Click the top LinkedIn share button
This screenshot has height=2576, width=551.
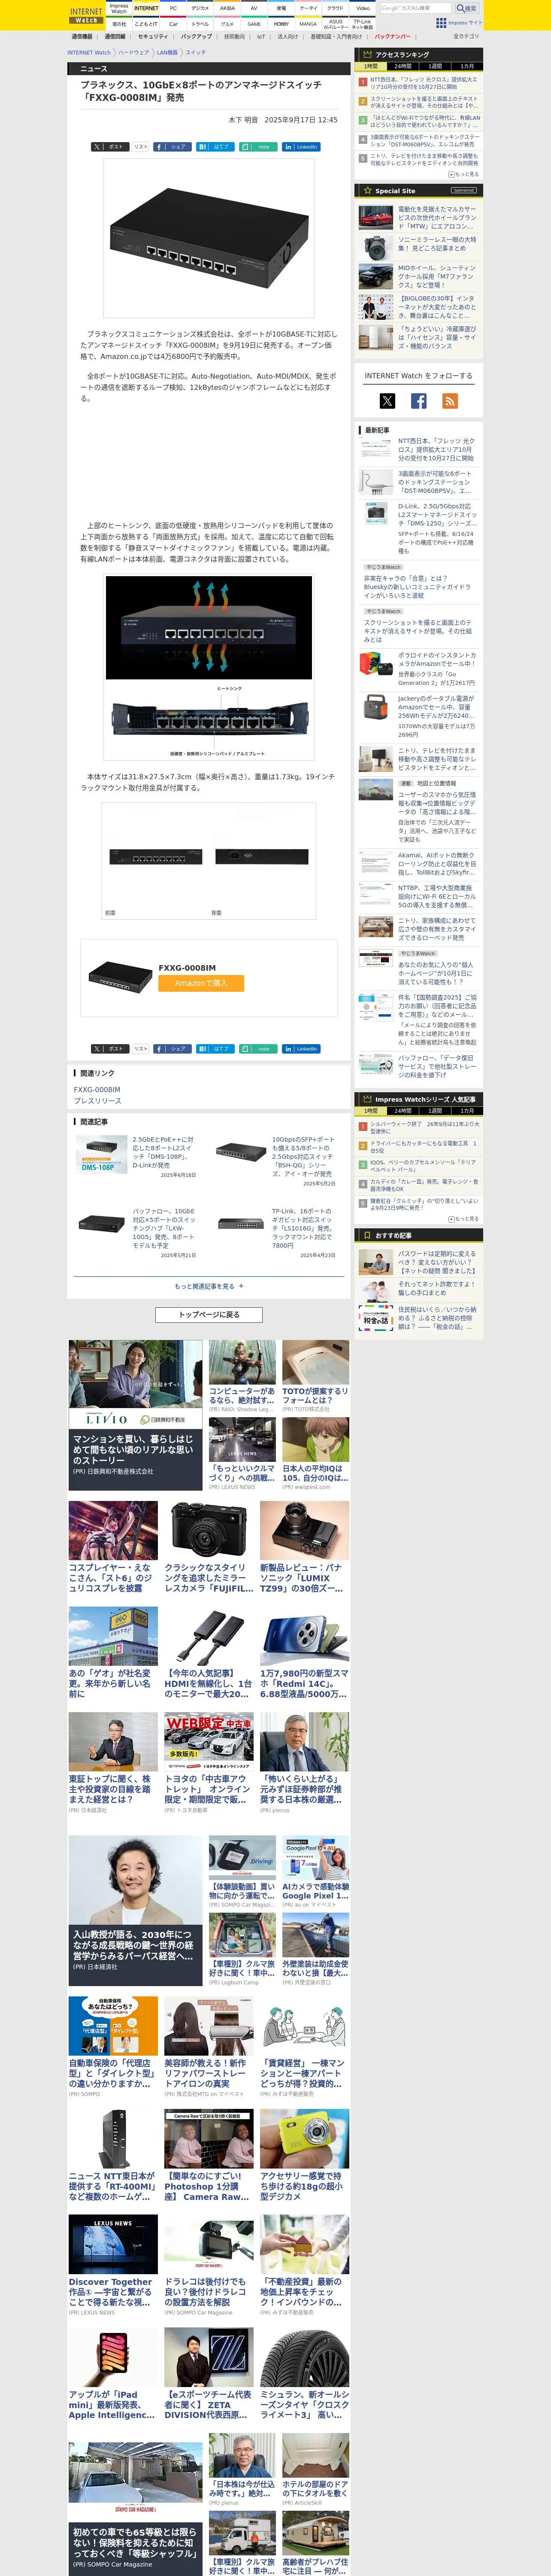pos(301,147)
